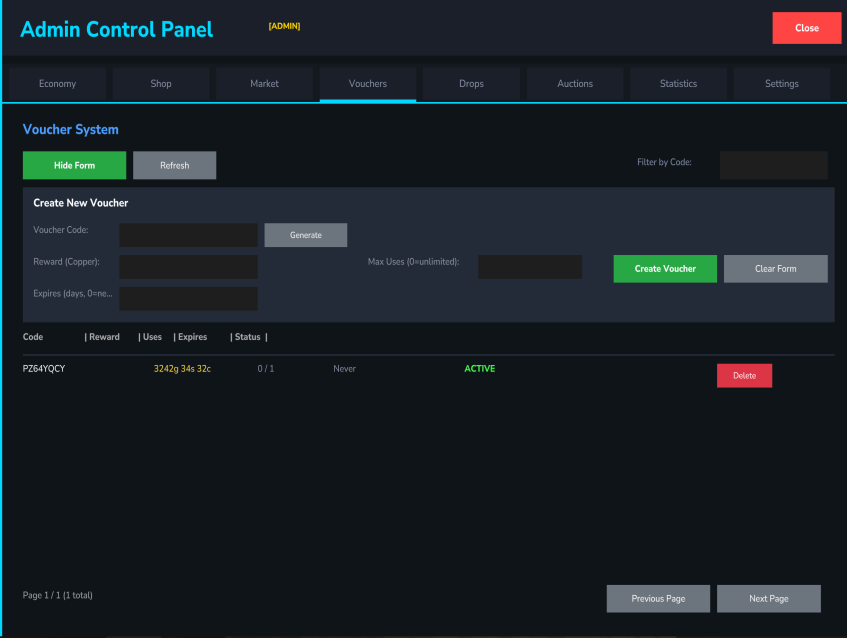The width and height of the screenshot is (847, 638).
Task: Open the Settings tab
Action: tap(782, 84)
